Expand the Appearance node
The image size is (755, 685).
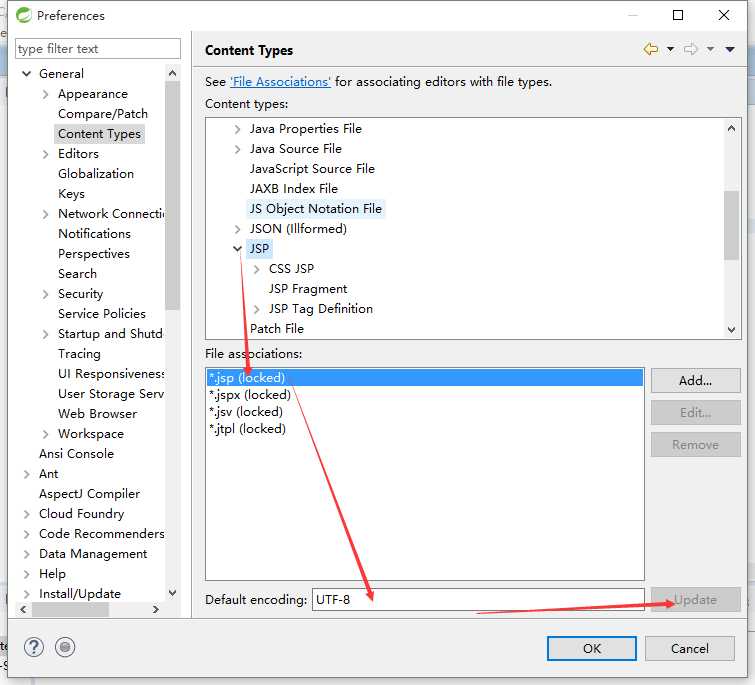tap(46, 94)
